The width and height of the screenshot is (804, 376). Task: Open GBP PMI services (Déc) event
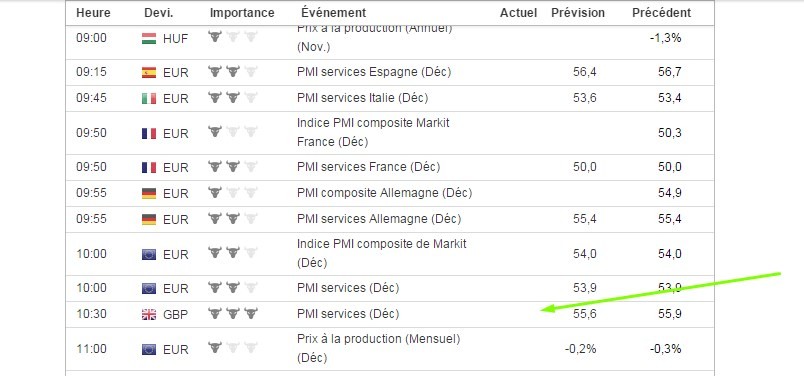[x=348, y=314]
